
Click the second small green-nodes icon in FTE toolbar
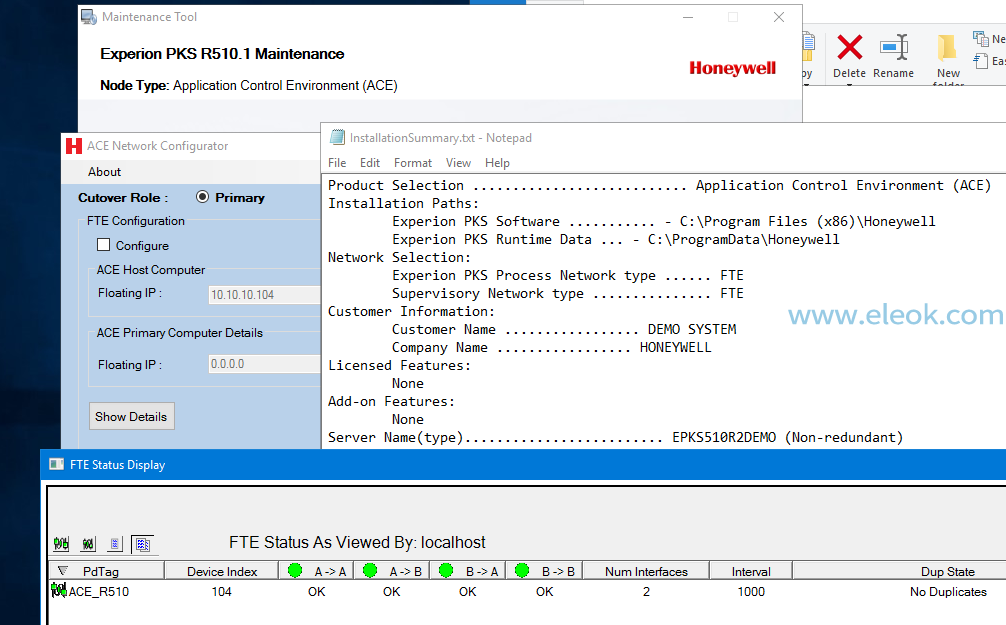click(89, 544)
